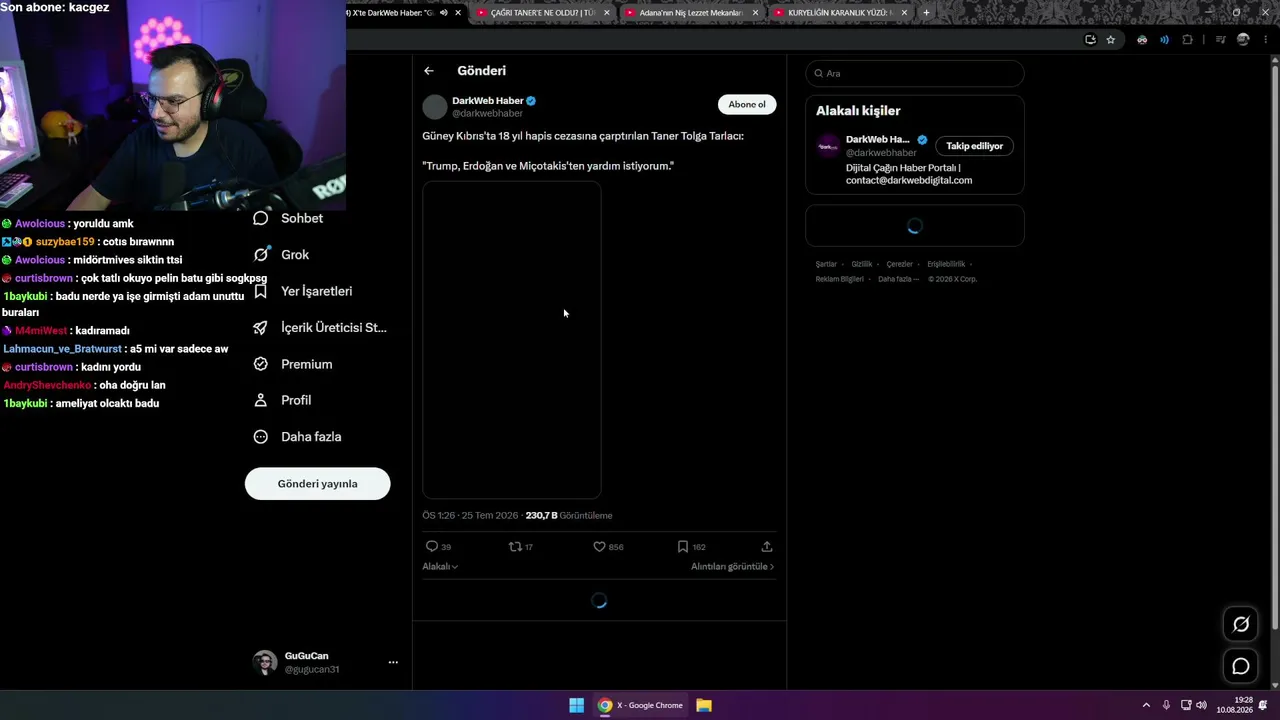The height and width of the screenshot is (720, 1280).
Task: Show hidden system tray icons
Action: tap(1146, 705)
